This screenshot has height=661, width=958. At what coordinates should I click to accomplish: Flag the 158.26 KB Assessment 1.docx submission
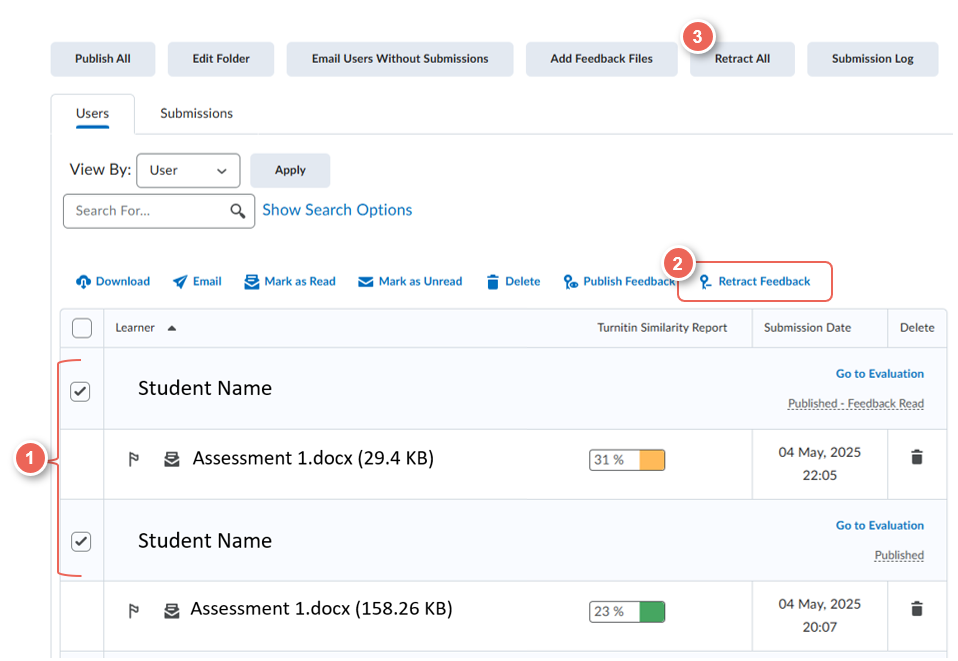tap(134, 611)
